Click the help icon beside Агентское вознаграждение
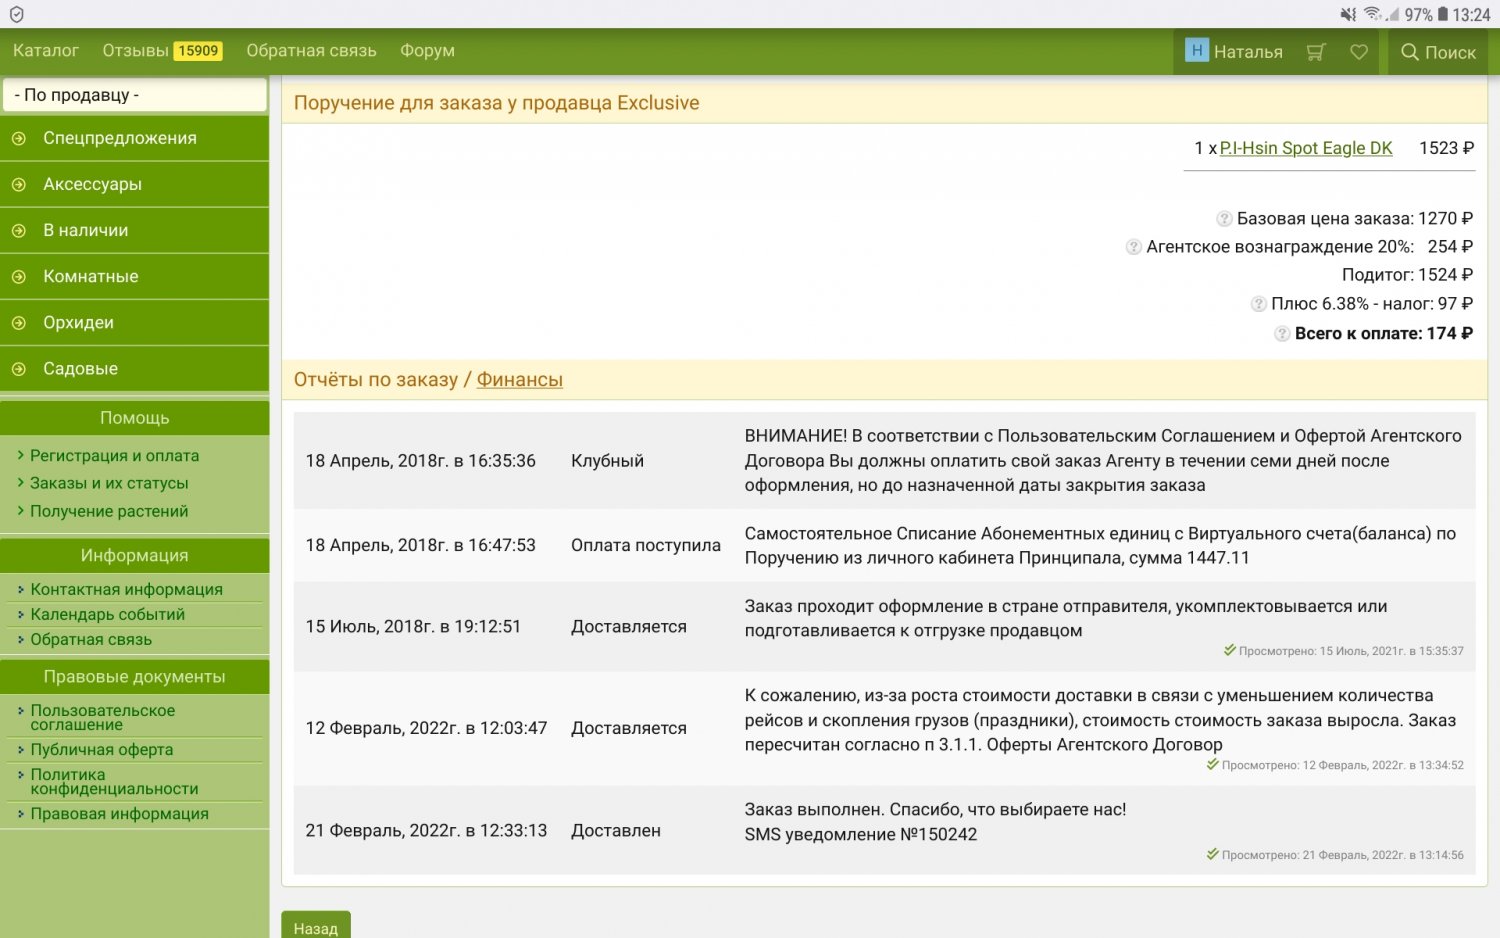Screen dimensions: 1500x938 [x=1133, y=247]
